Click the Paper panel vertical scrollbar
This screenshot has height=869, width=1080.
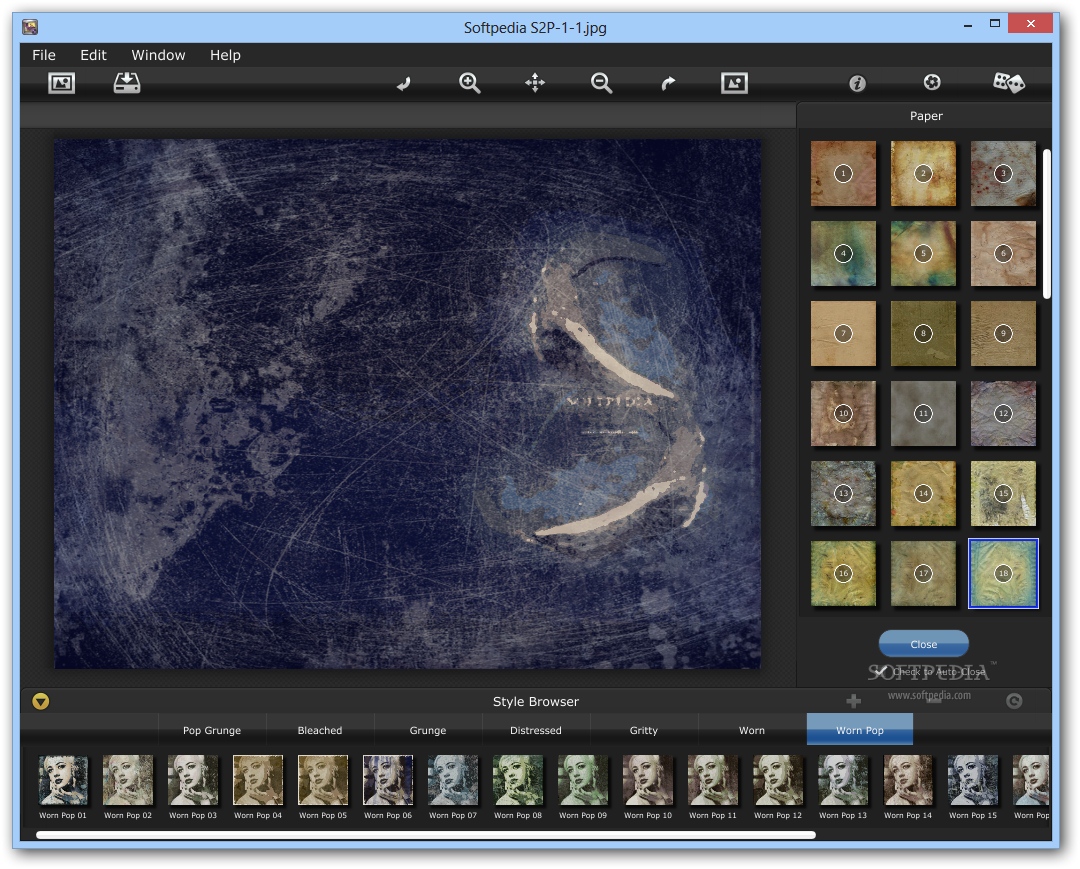click(1047, 224)
